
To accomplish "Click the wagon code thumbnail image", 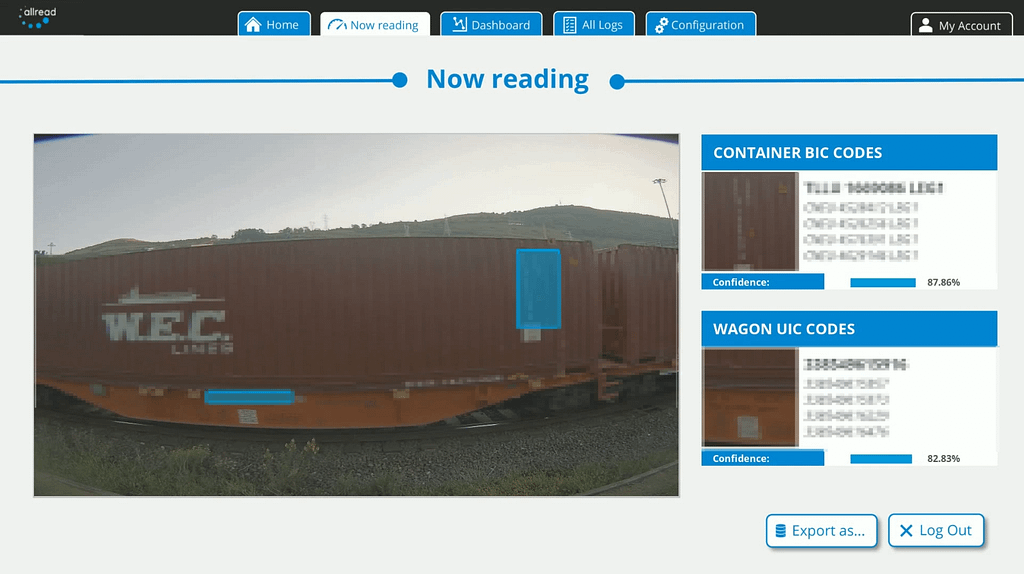I will click(750, 398).
